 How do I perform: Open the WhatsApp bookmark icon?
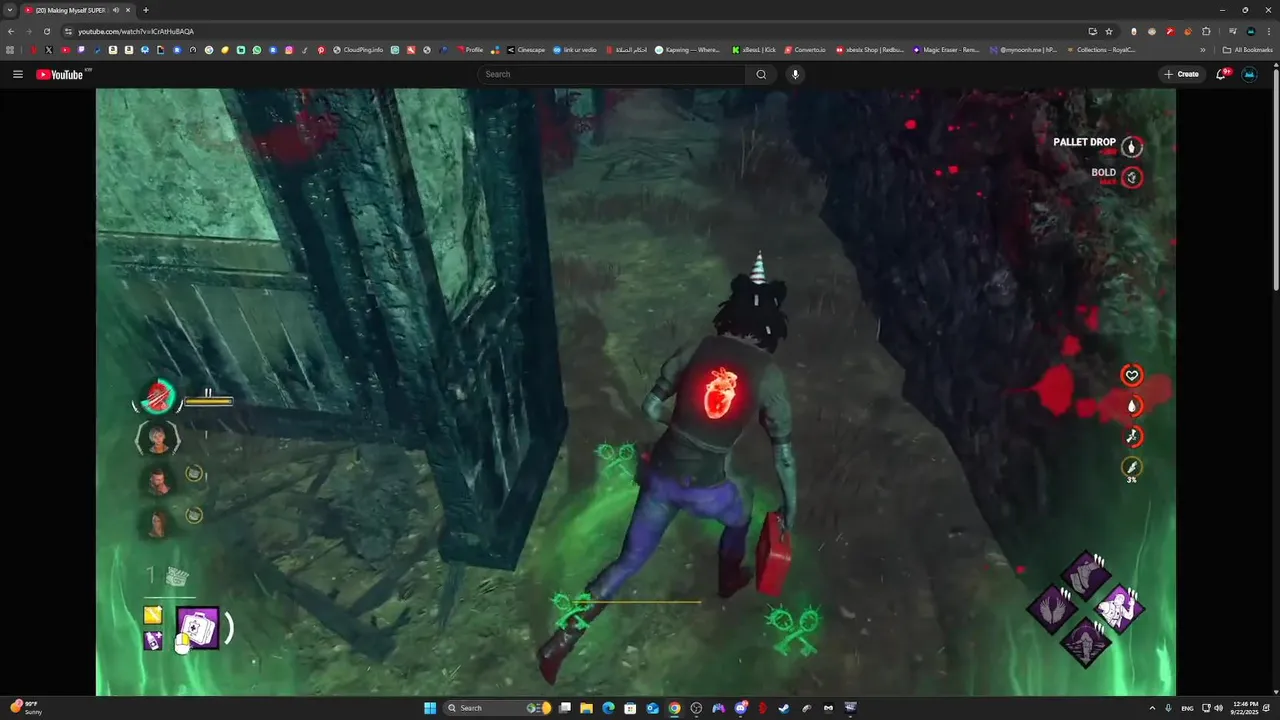pos(256,50)
